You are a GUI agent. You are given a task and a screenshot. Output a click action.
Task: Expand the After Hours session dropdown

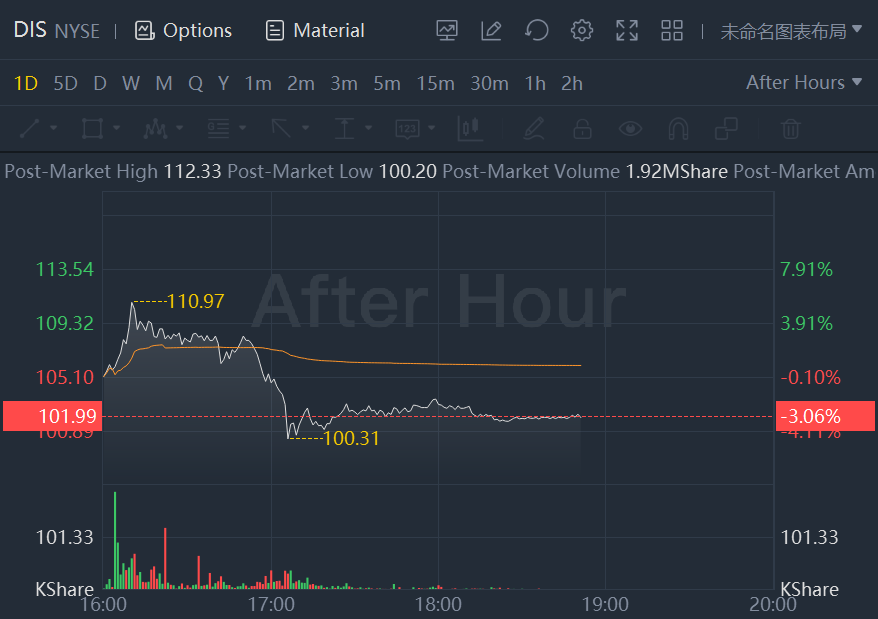click(804, 83)
